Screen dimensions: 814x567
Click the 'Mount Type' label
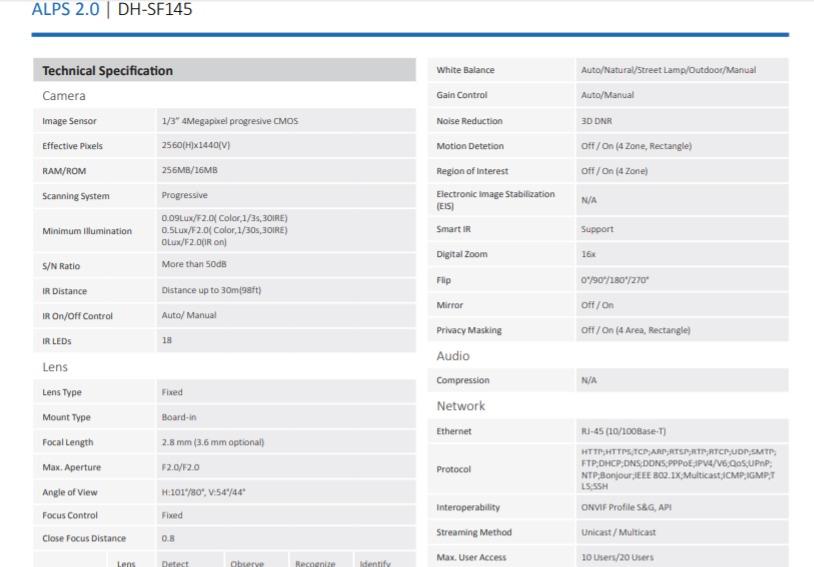[x=66, y=417]
